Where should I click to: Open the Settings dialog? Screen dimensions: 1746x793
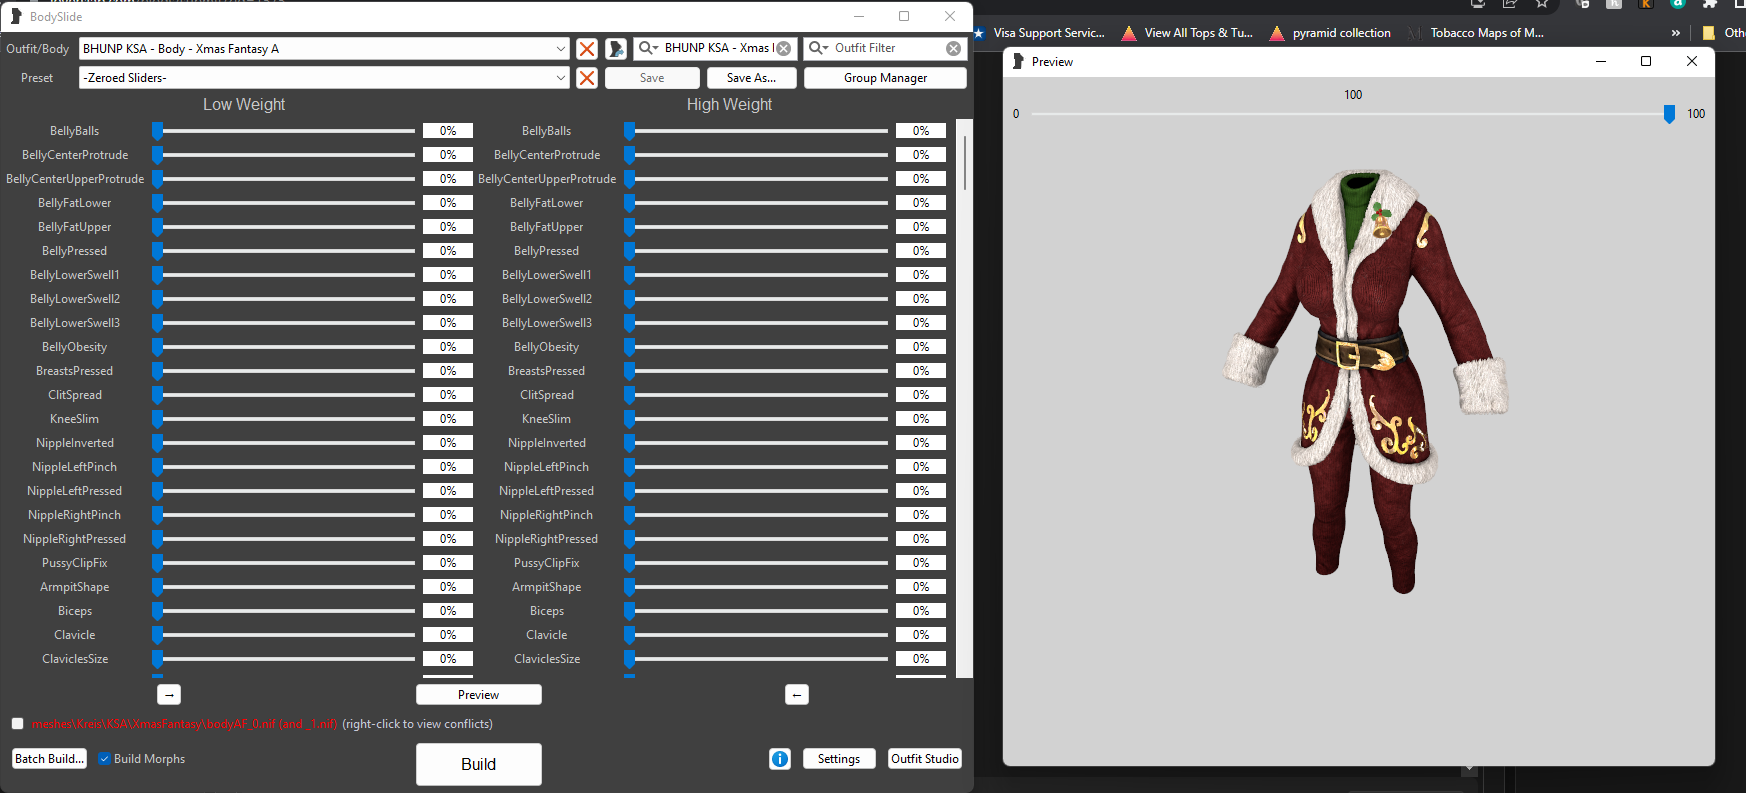tap(839, 759)
